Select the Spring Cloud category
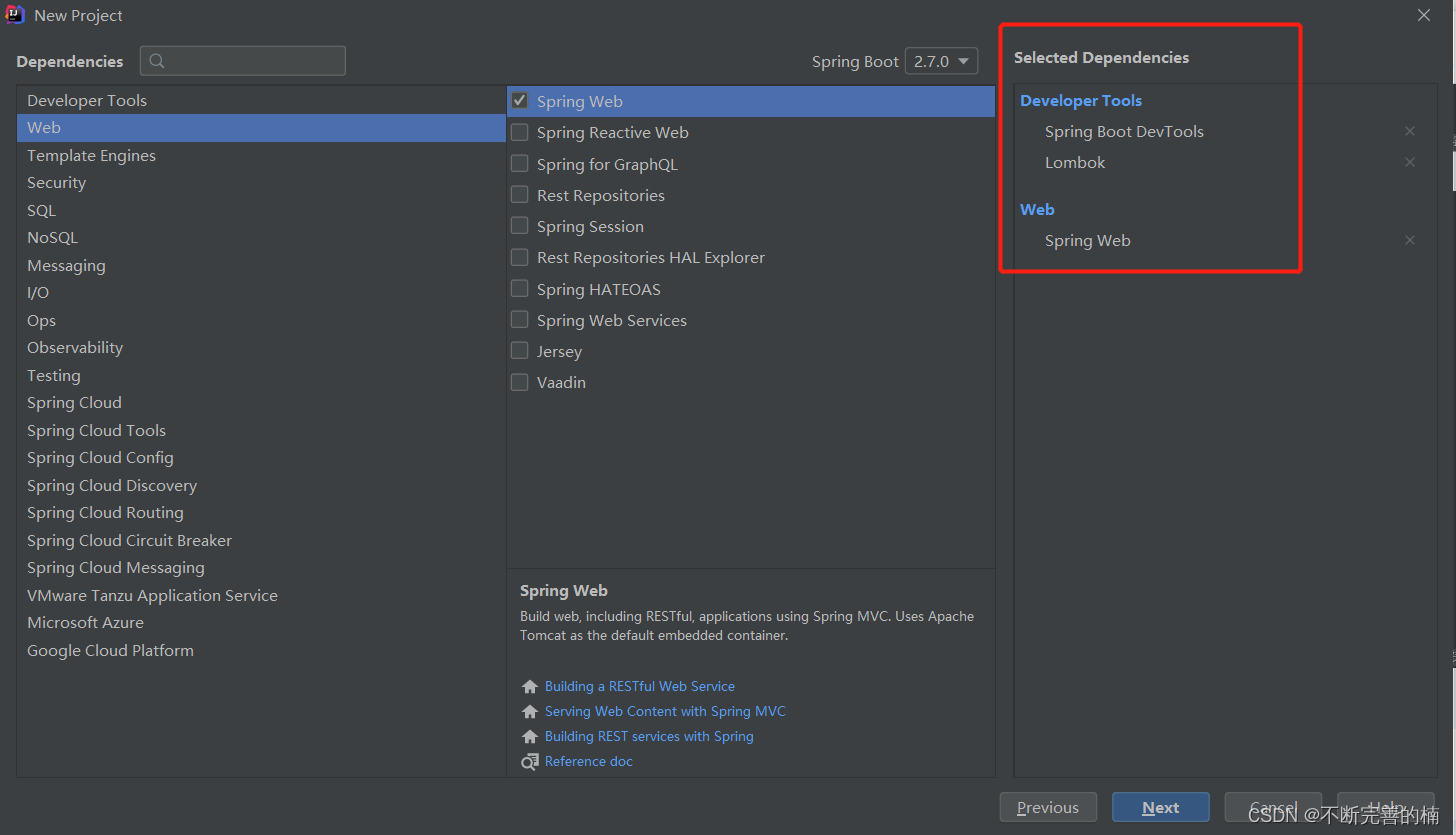 (x=261, y=403)
